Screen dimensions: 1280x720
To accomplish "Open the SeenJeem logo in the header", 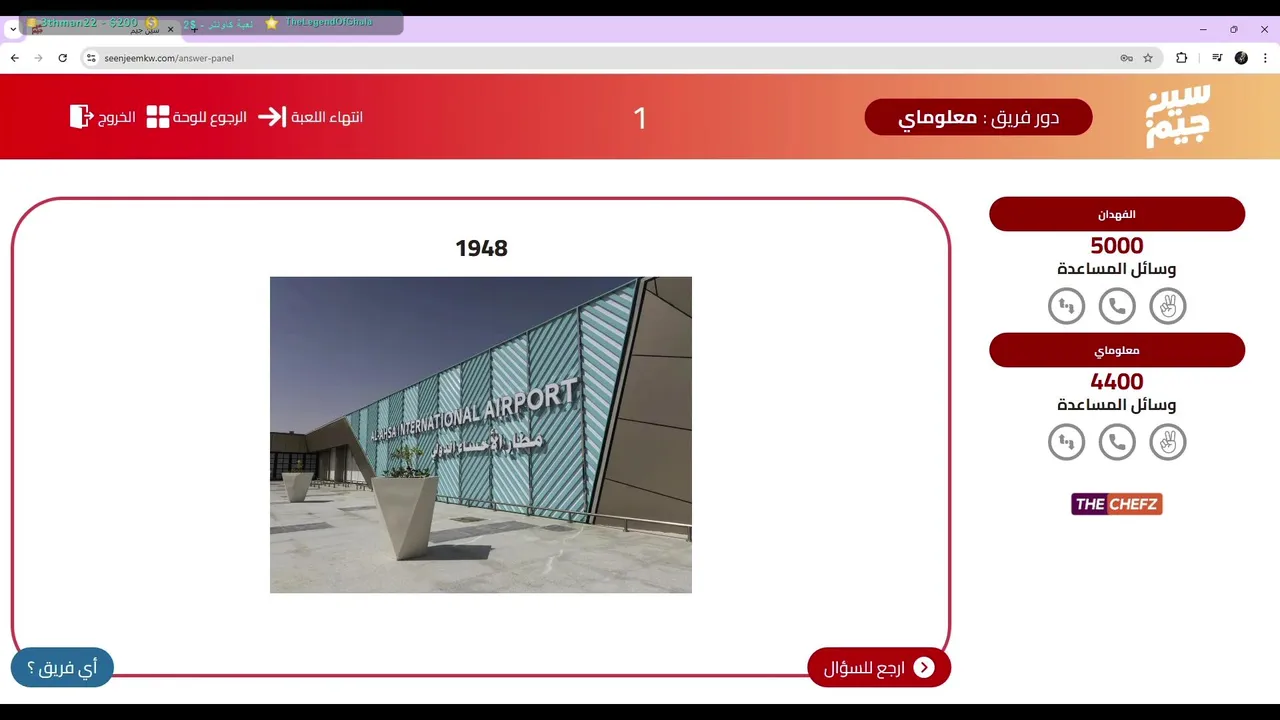I will pos(1178,116).
